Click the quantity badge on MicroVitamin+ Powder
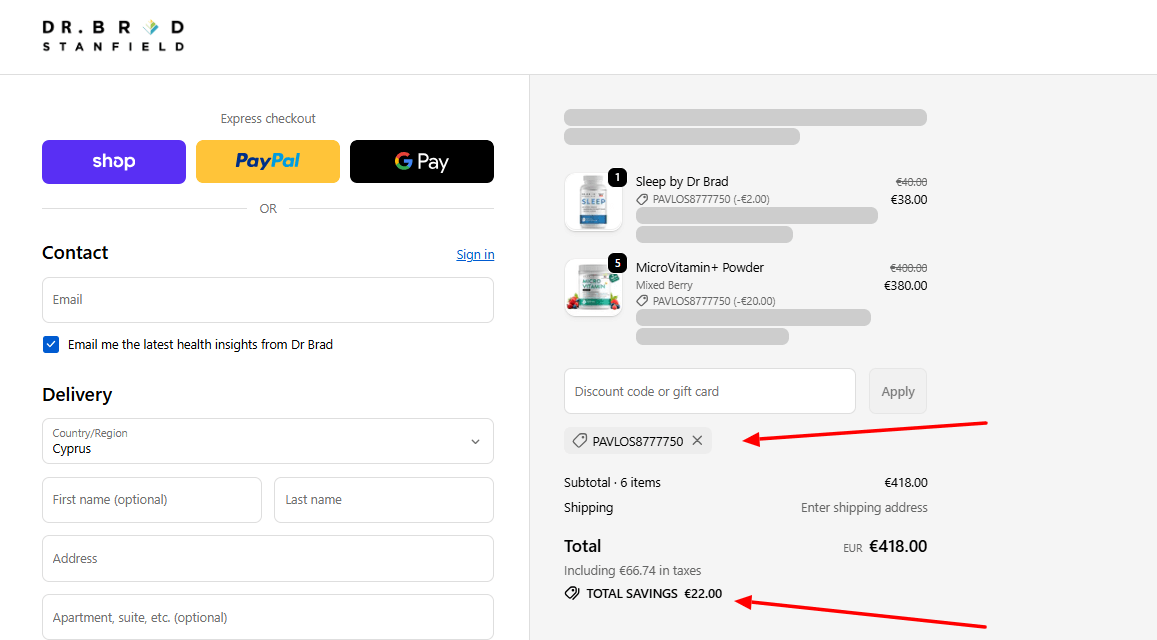The width and height of the screenshot is (1157, 640). pos(617,263)
